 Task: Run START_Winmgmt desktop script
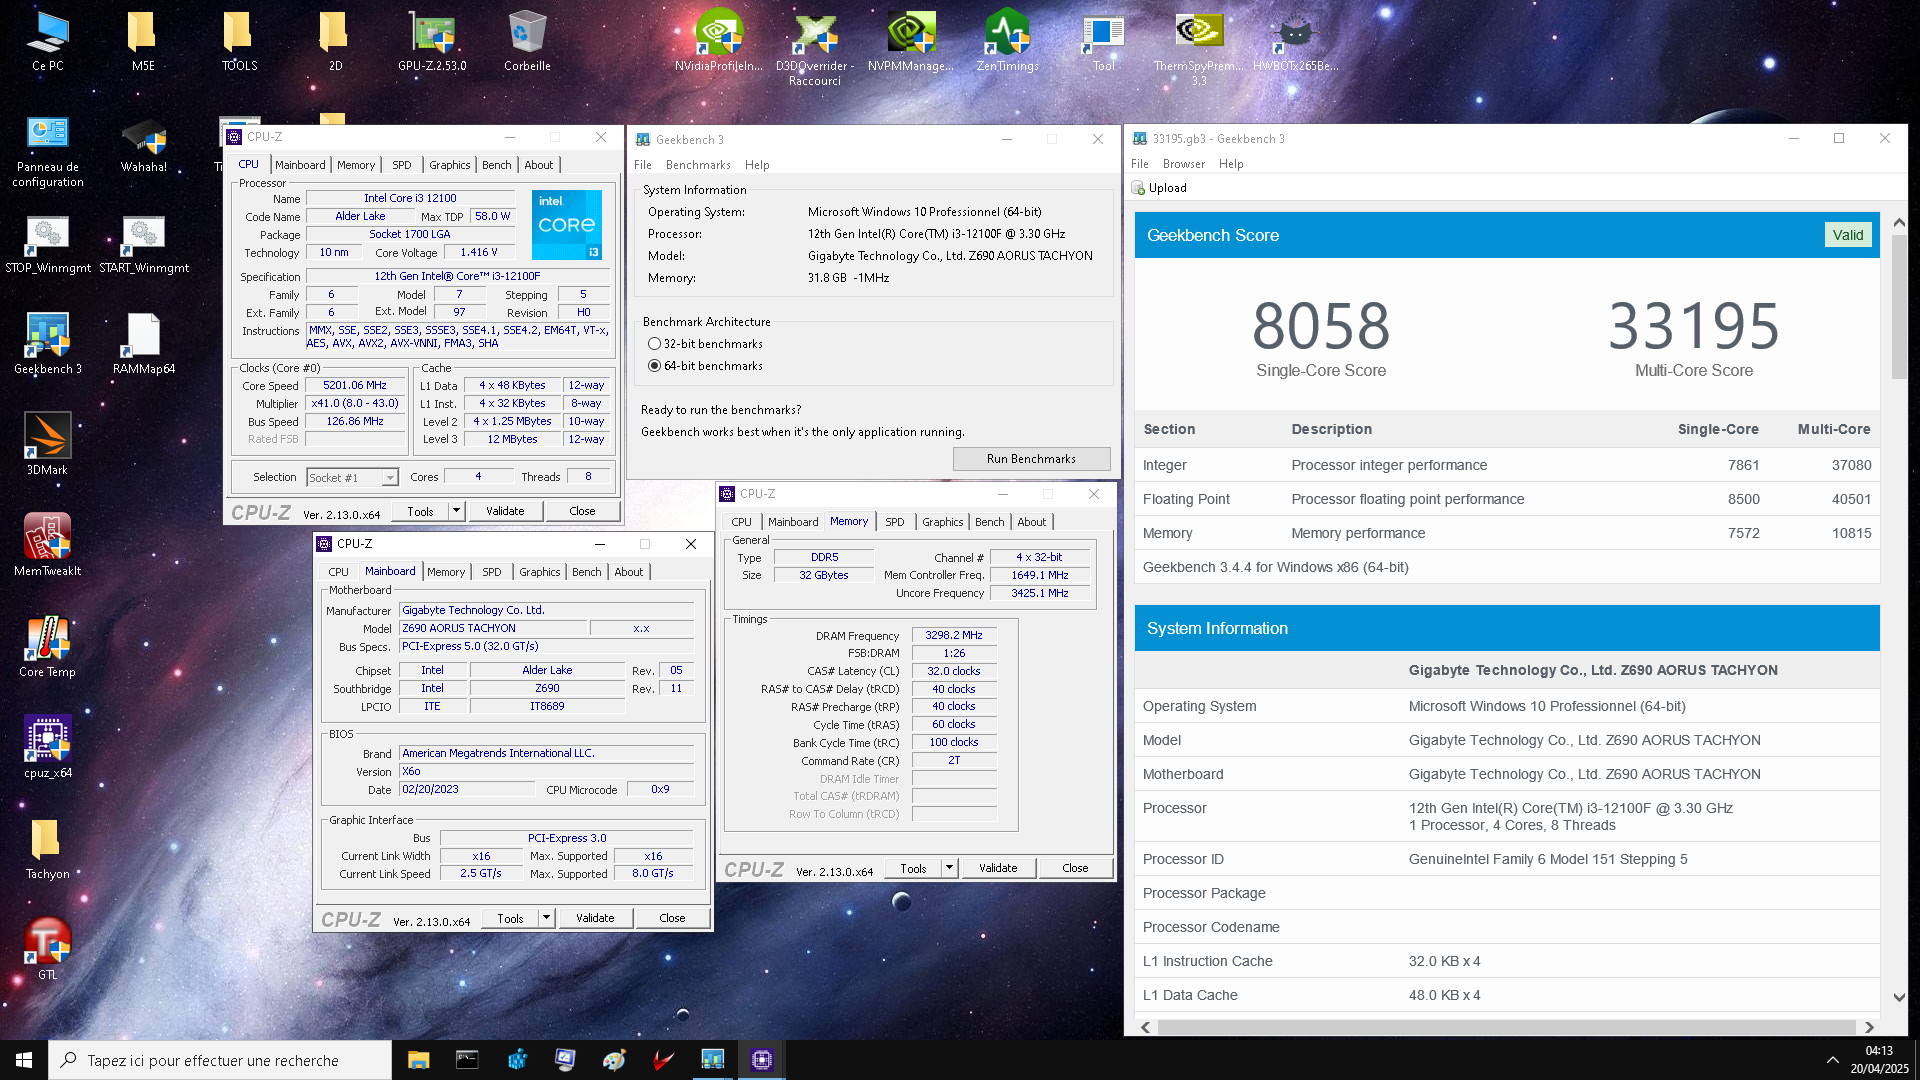tap(143, 245)
